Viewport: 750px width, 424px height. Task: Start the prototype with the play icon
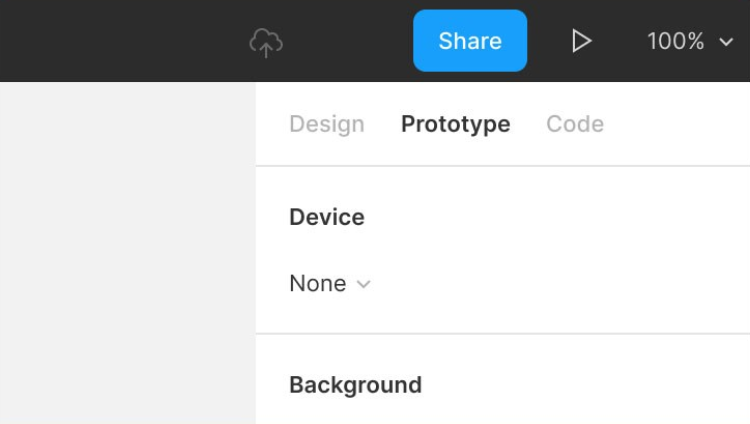point(582,41)
